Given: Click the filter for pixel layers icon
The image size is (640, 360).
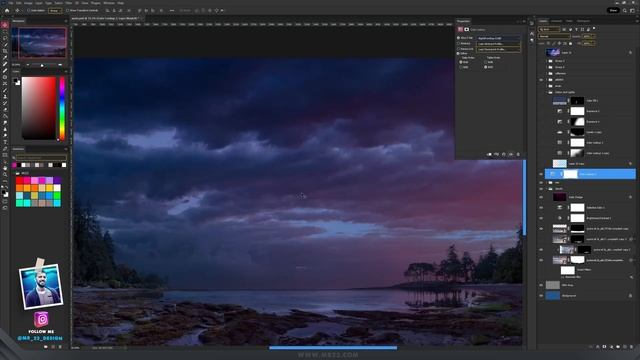Looking at the screenshot, I should pyautogui.click(x=564, y=29).
